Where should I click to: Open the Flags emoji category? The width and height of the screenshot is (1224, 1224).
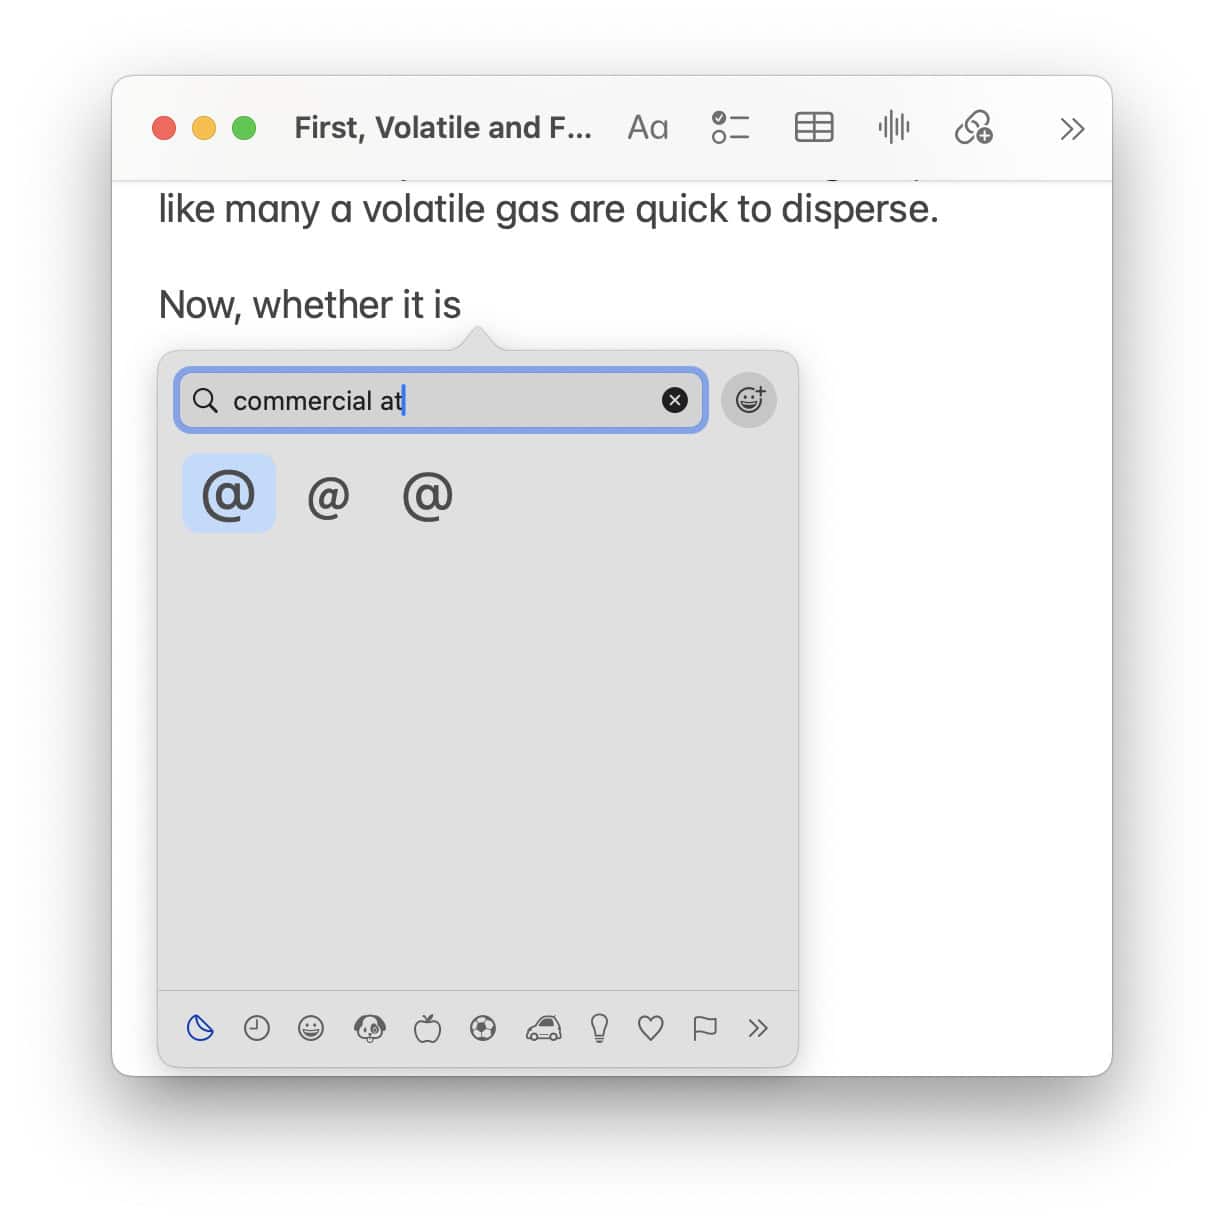pos(704,1028)
